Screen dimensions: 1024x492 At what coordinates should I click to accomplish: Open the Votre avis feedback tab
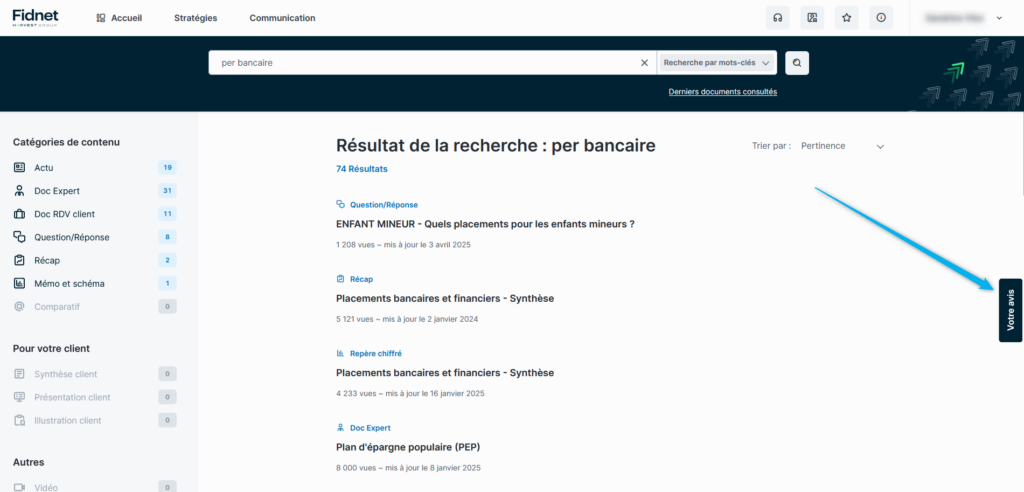(x=1010, y=310)
